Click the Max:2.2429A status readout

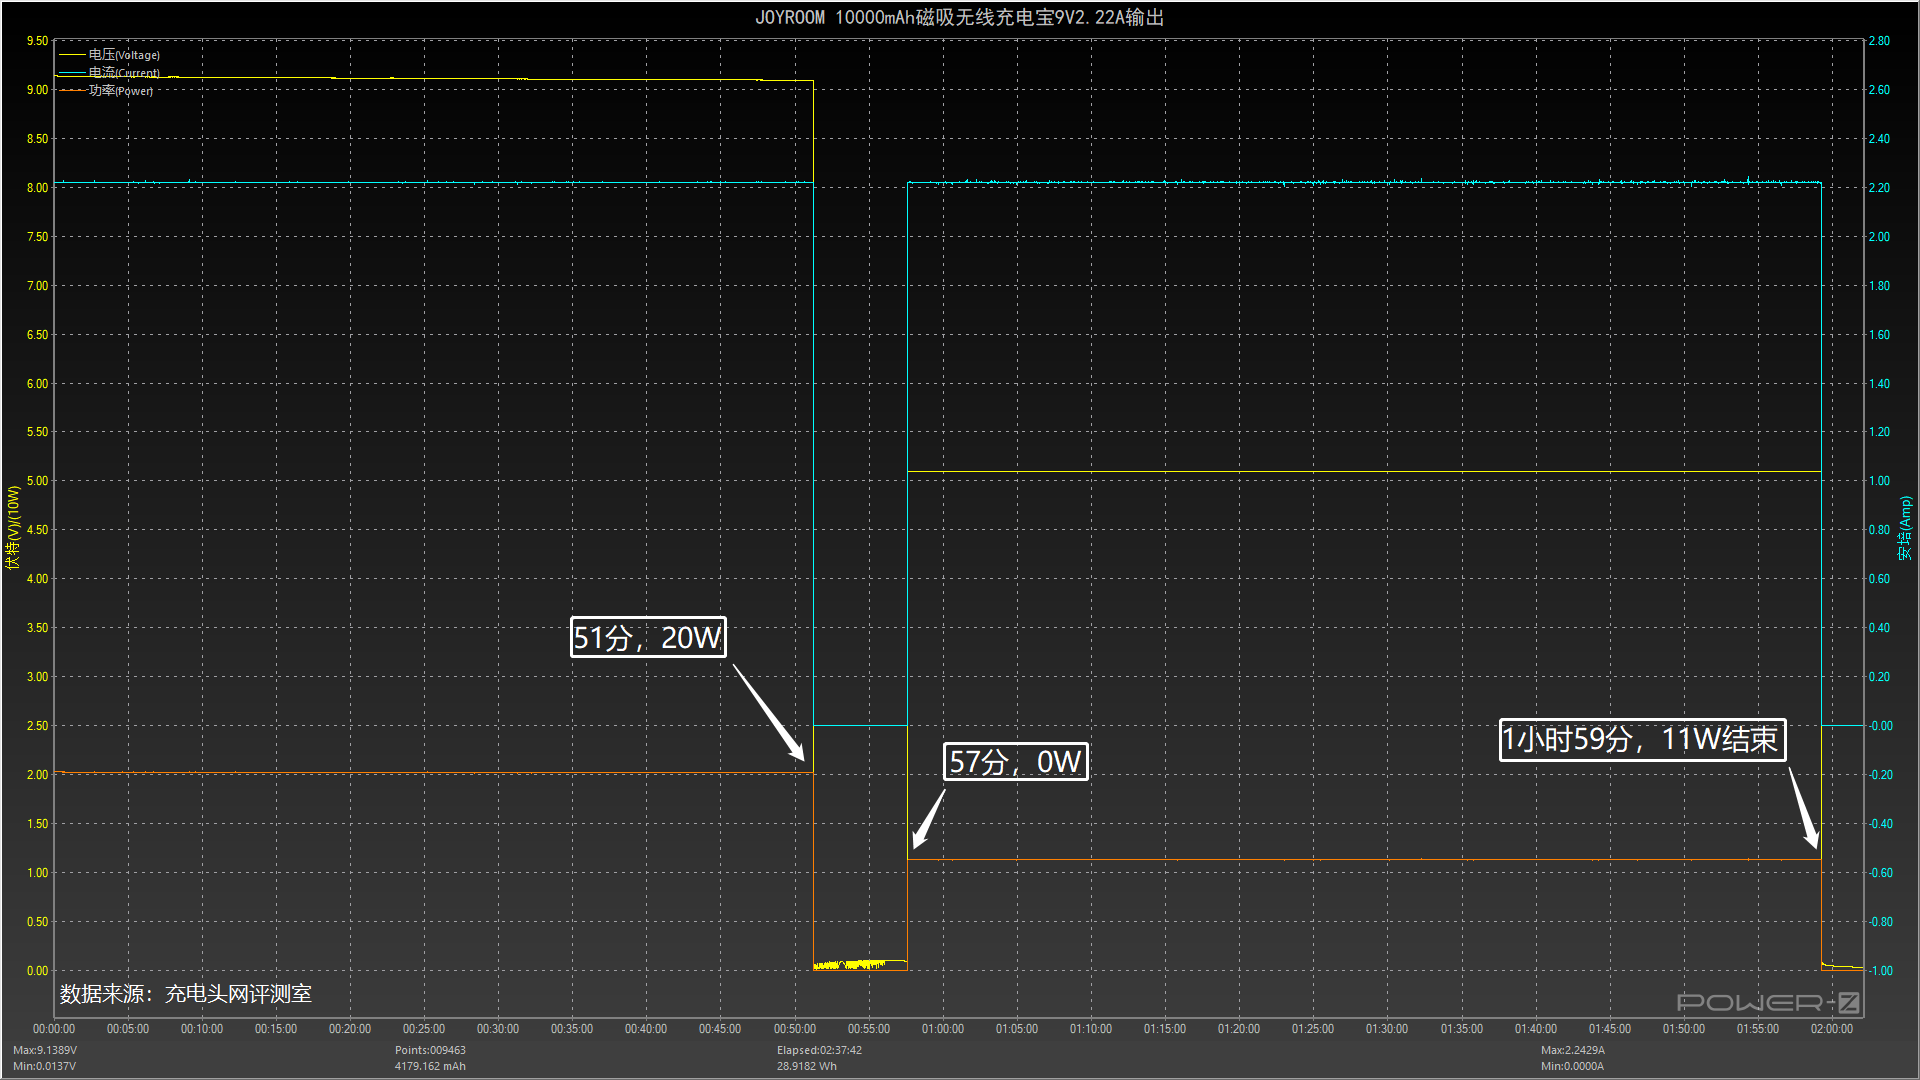1572,1050
